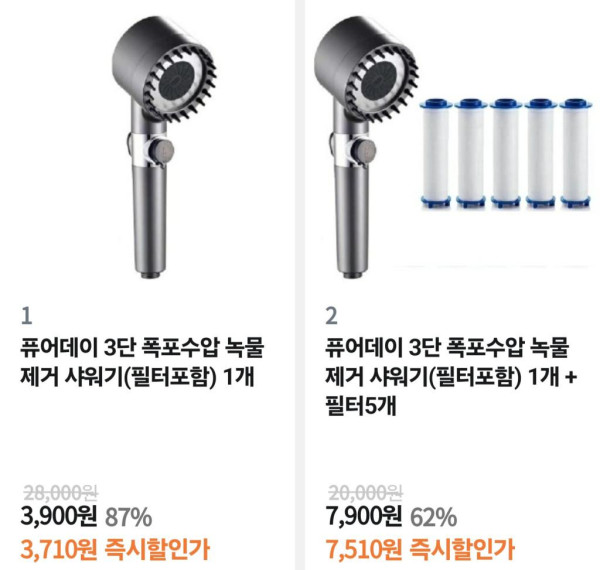Click the middle filter cartridge image
This screenshot has height=570, width=600.
(506, 154)
